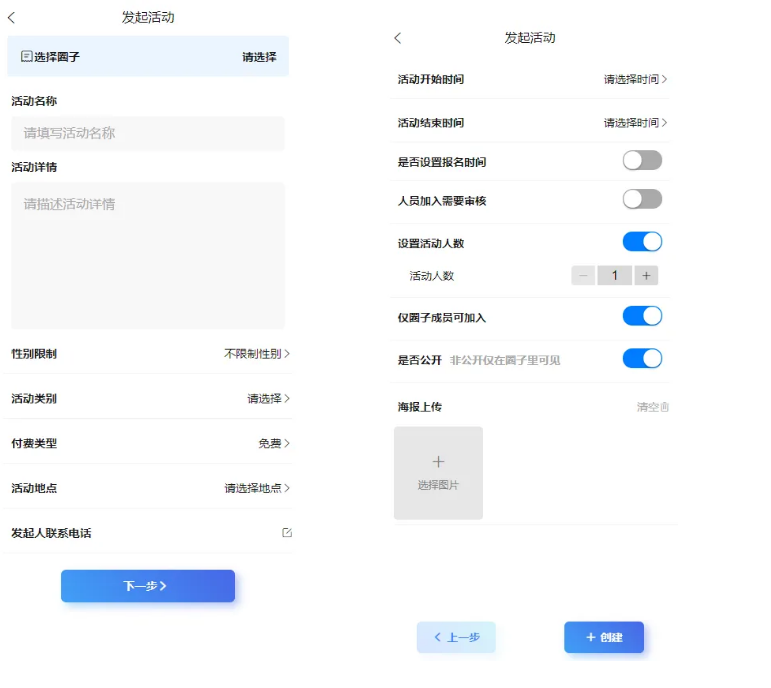
Task: Click the edit icon beside 发起人联系电话
Action: [x=287, y=533]
